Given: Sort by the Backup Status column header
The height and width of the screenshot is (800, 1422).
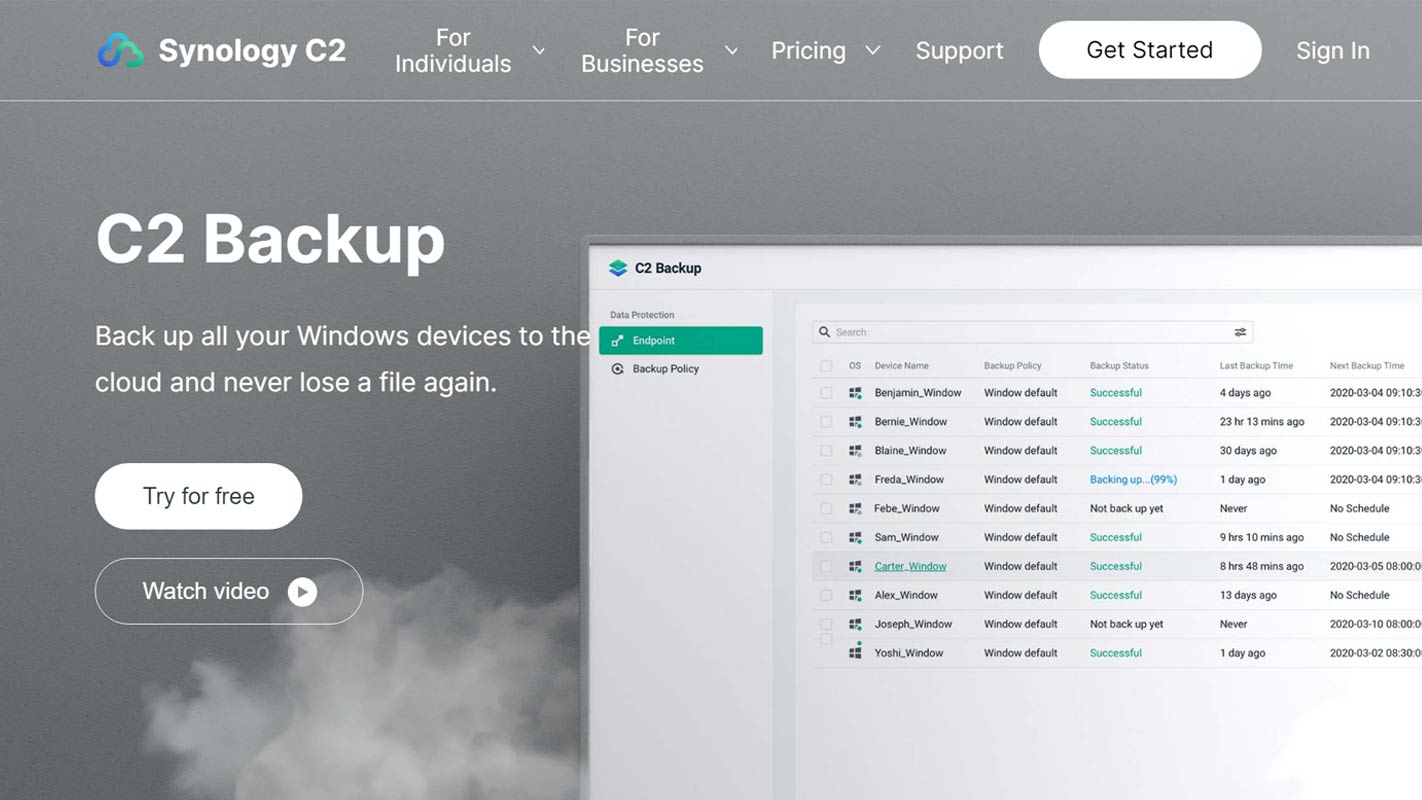Looking at the screenshot, I should click(1119, 366).
